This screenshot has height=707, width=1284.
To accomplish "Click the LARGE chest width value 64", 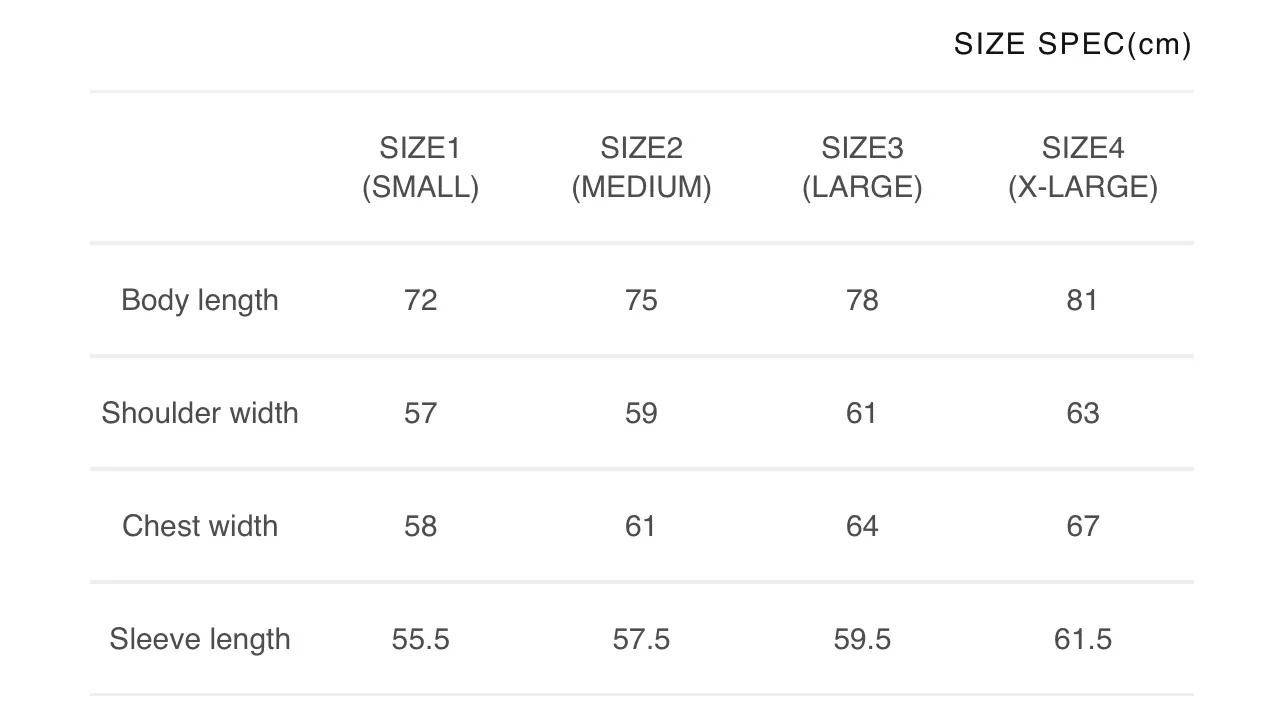I will [862, 526].
